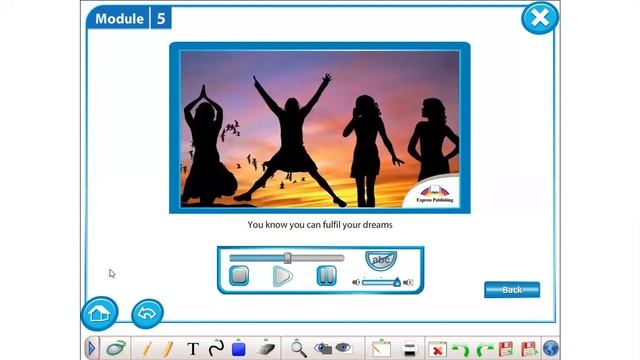The image size is (640, 360).
Task: Select the Text tool
Action: [193, 349]
